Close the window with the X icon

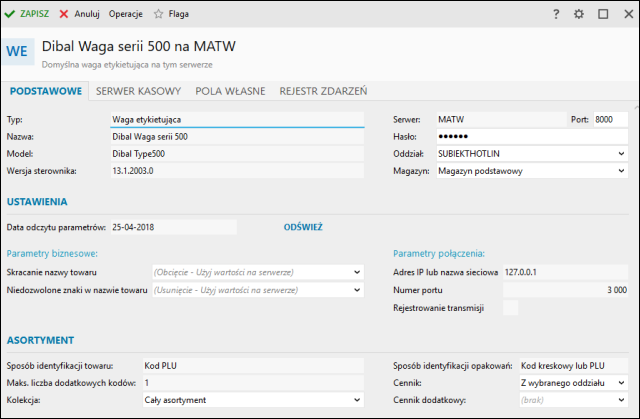click(626, 14)
